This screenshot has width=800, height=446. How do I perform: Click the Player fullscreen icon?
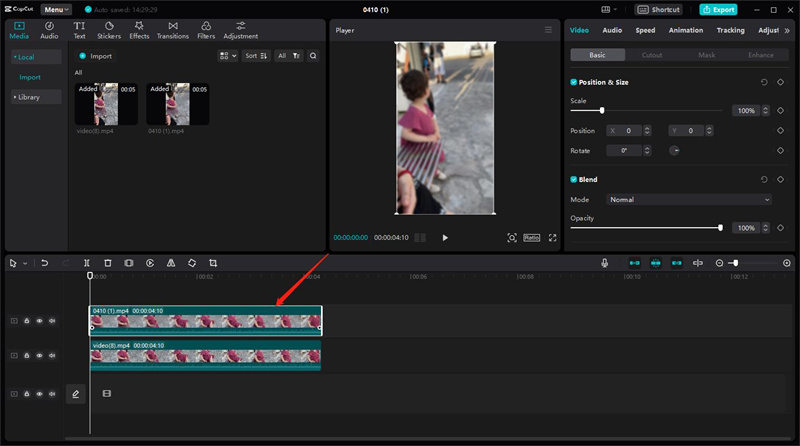[x=553, y=238]
